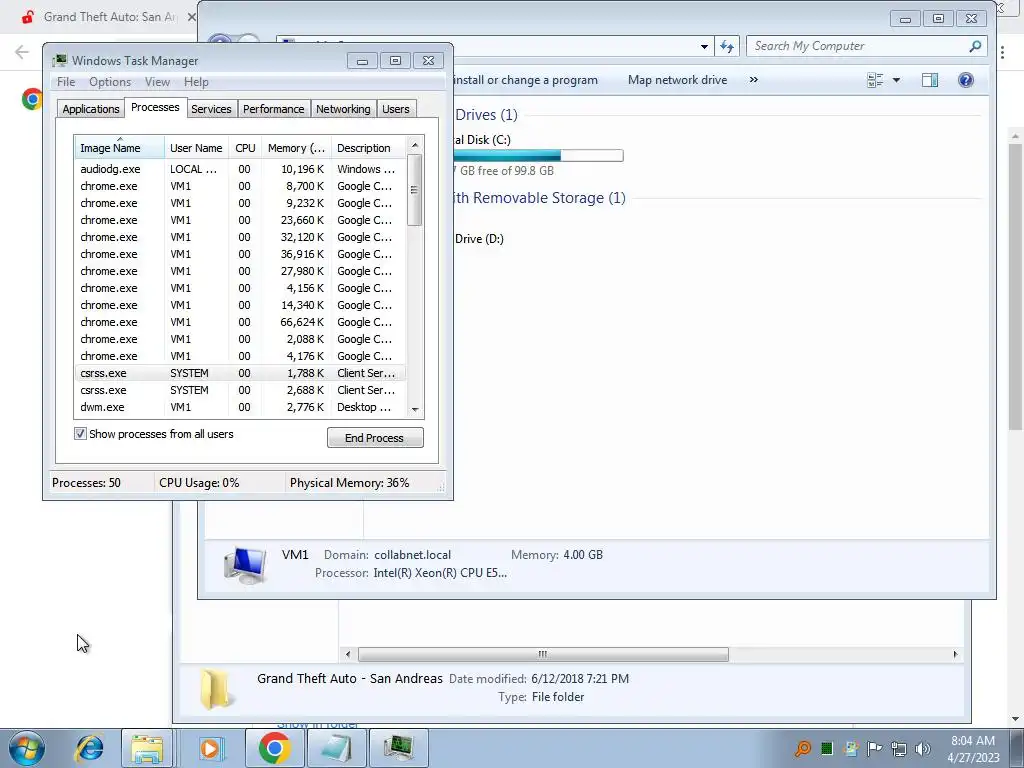Sort by Memory column header
Image resolution: width=1024 pixels, height=768 pixels.
pyautogui.click(x=296, y=148)
